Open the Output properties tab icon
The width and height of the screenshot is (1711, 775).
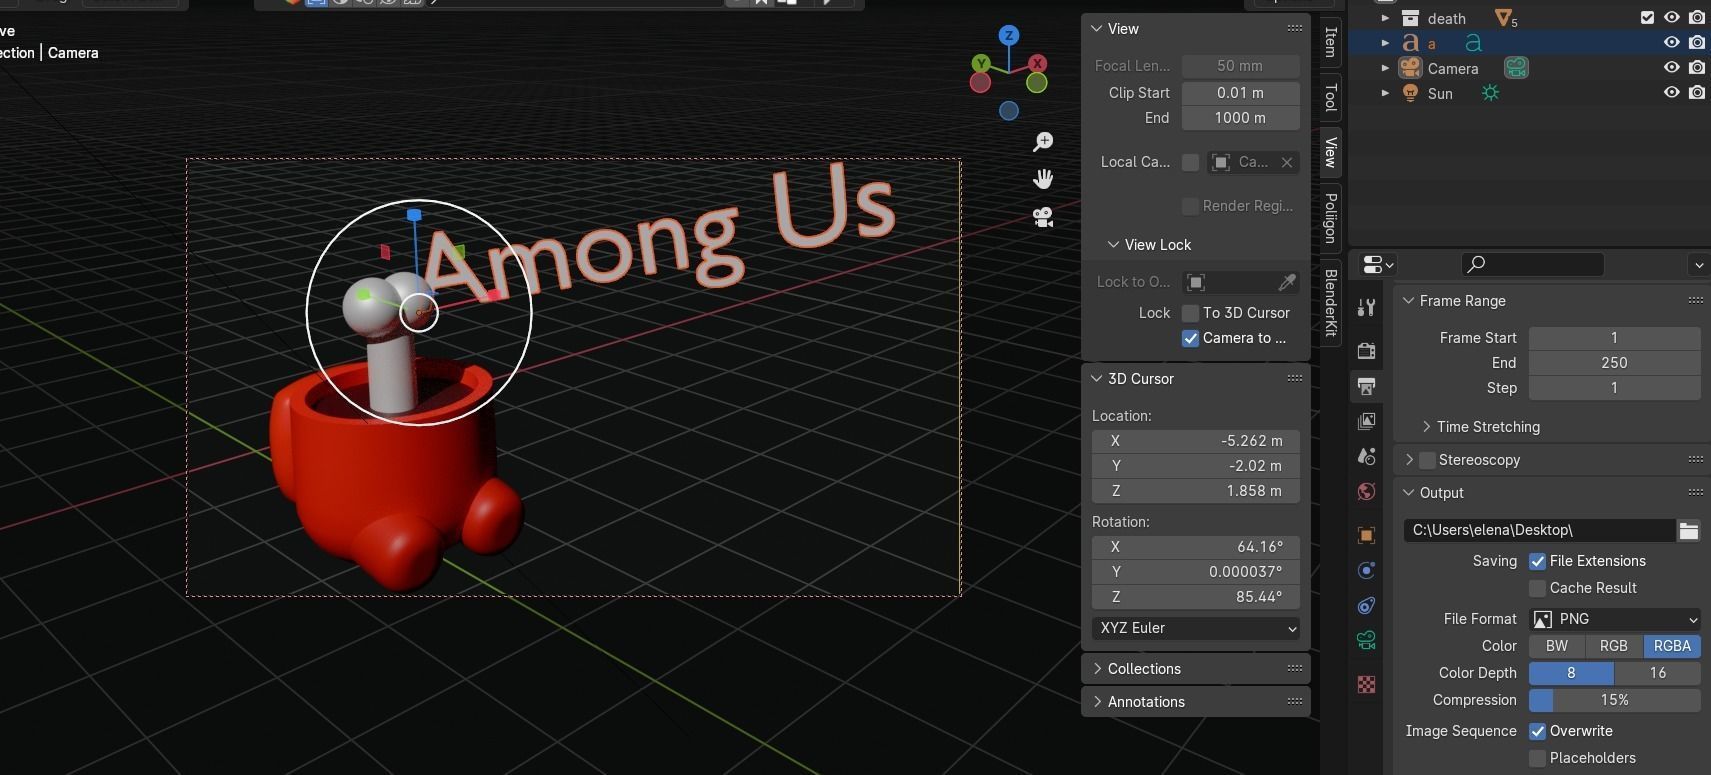pyautogui.click(x=1366, y=386)
